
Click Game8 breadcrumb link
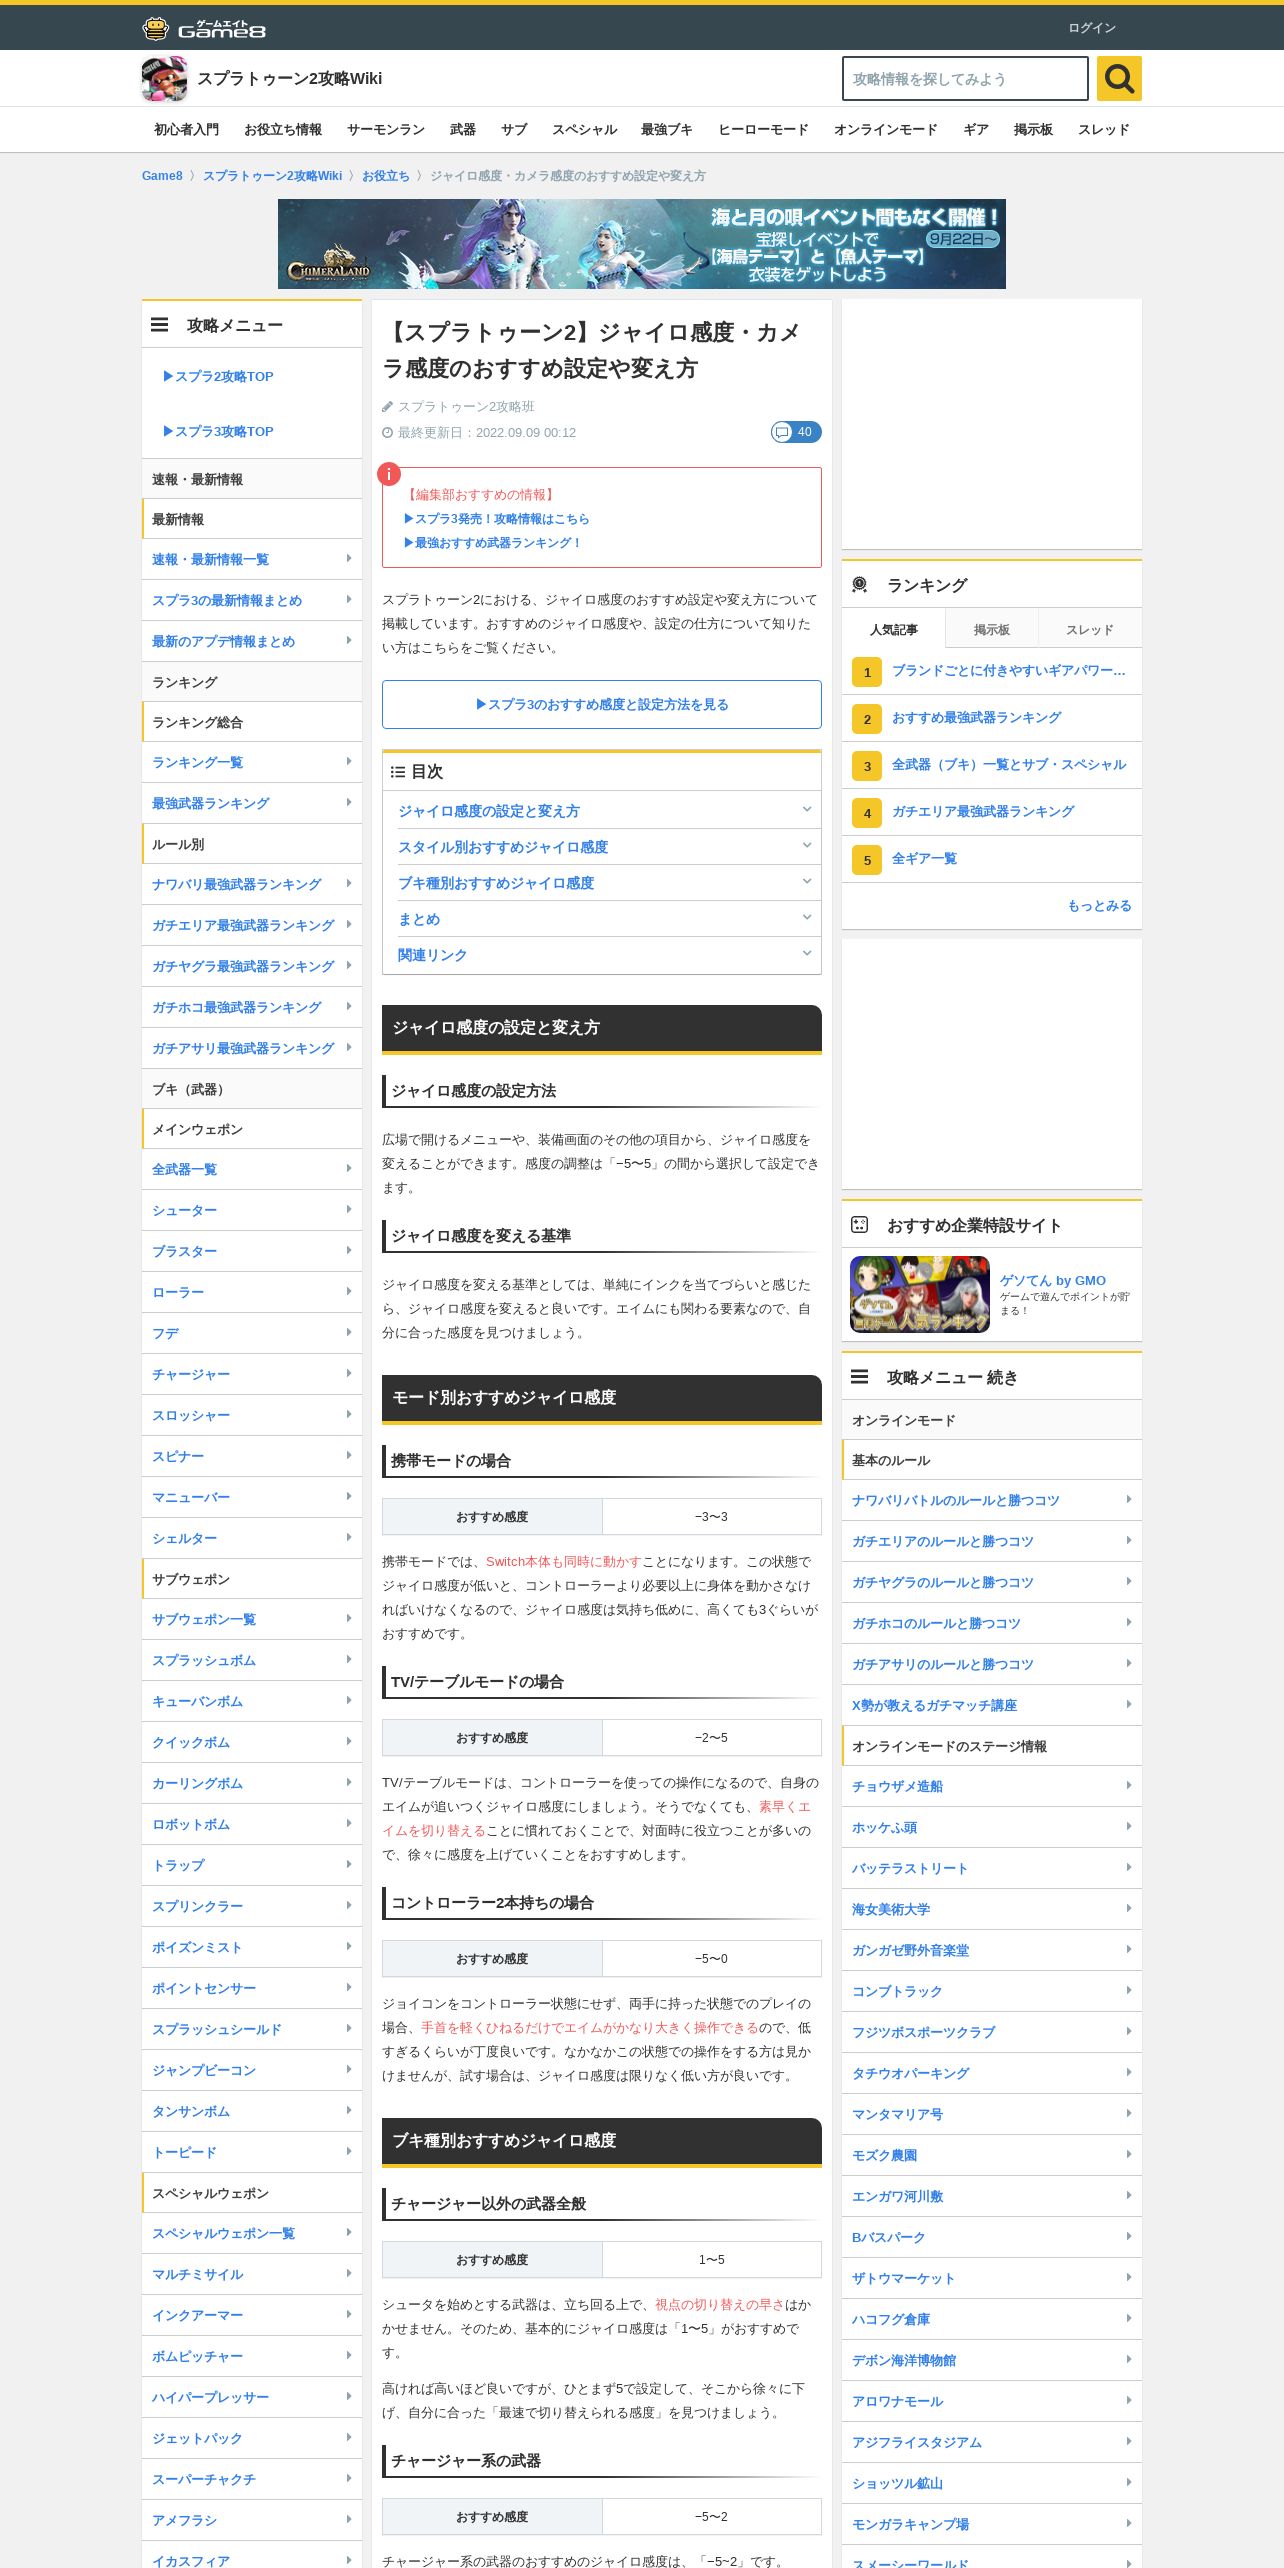pos(162,176)
